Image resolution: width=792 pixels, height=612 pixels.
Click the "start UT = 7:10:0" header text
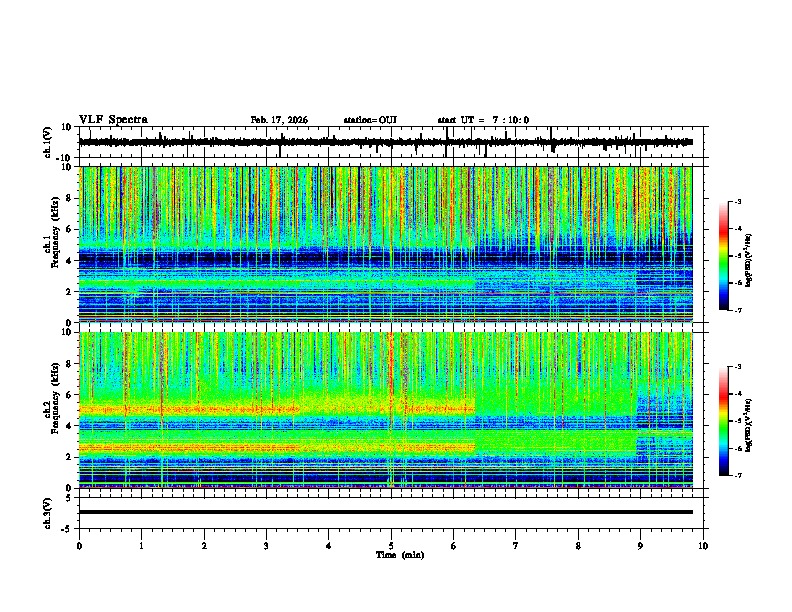click(483, 120)
